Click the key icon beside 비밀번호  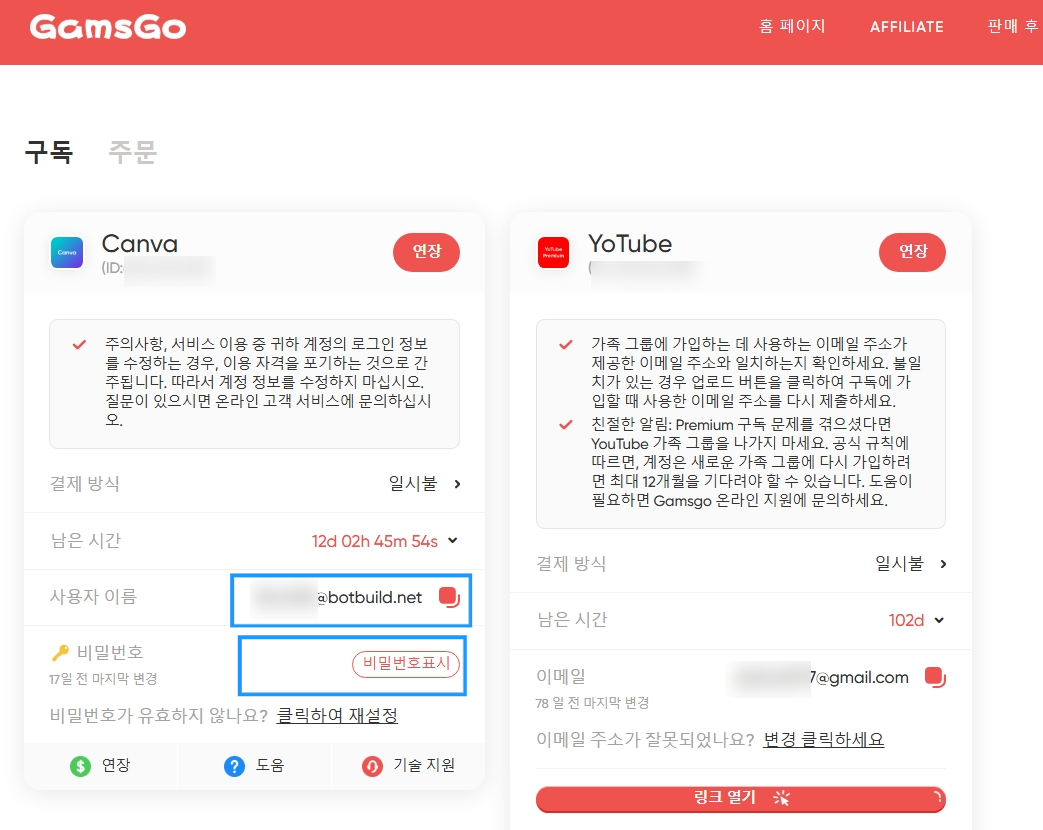point(60,652)
